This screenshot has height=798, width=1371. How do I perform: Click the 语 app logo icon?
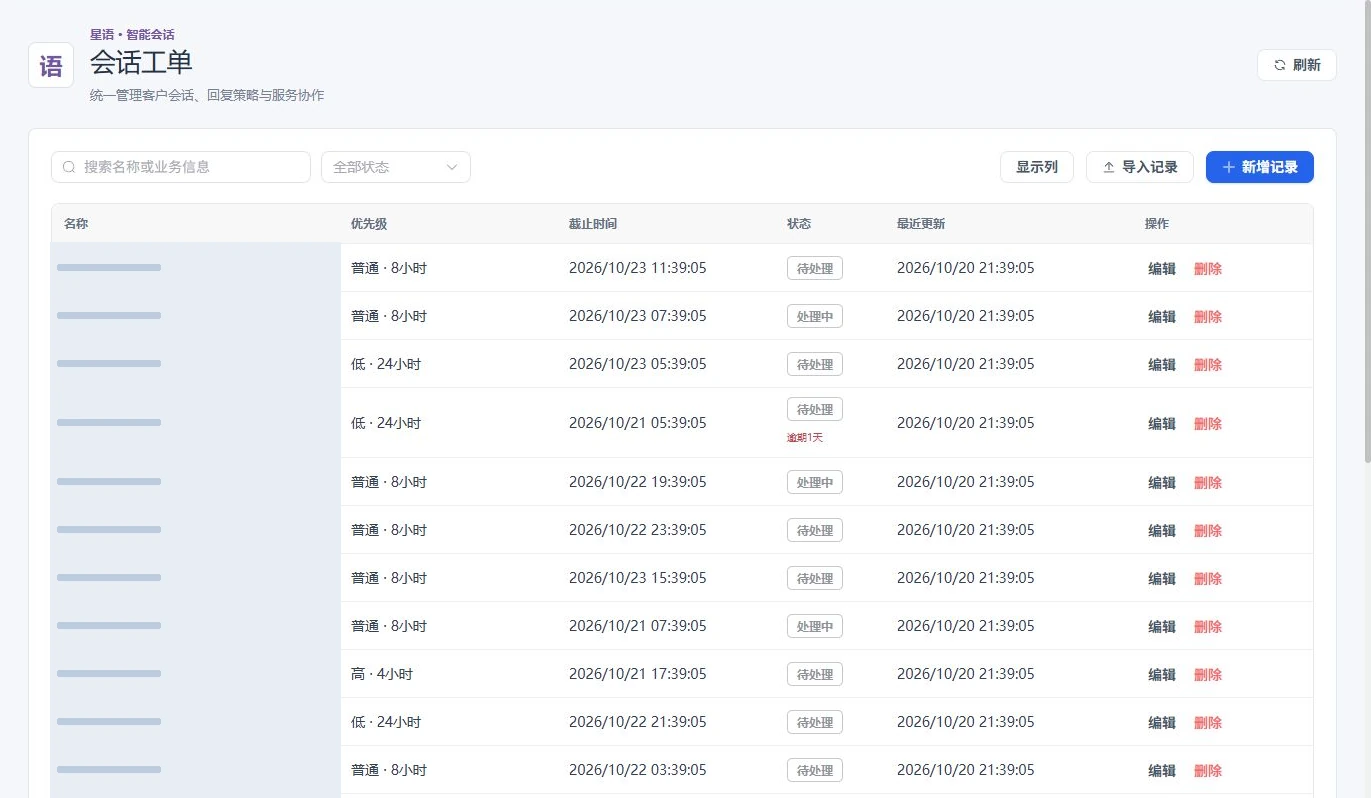[51, 65]
